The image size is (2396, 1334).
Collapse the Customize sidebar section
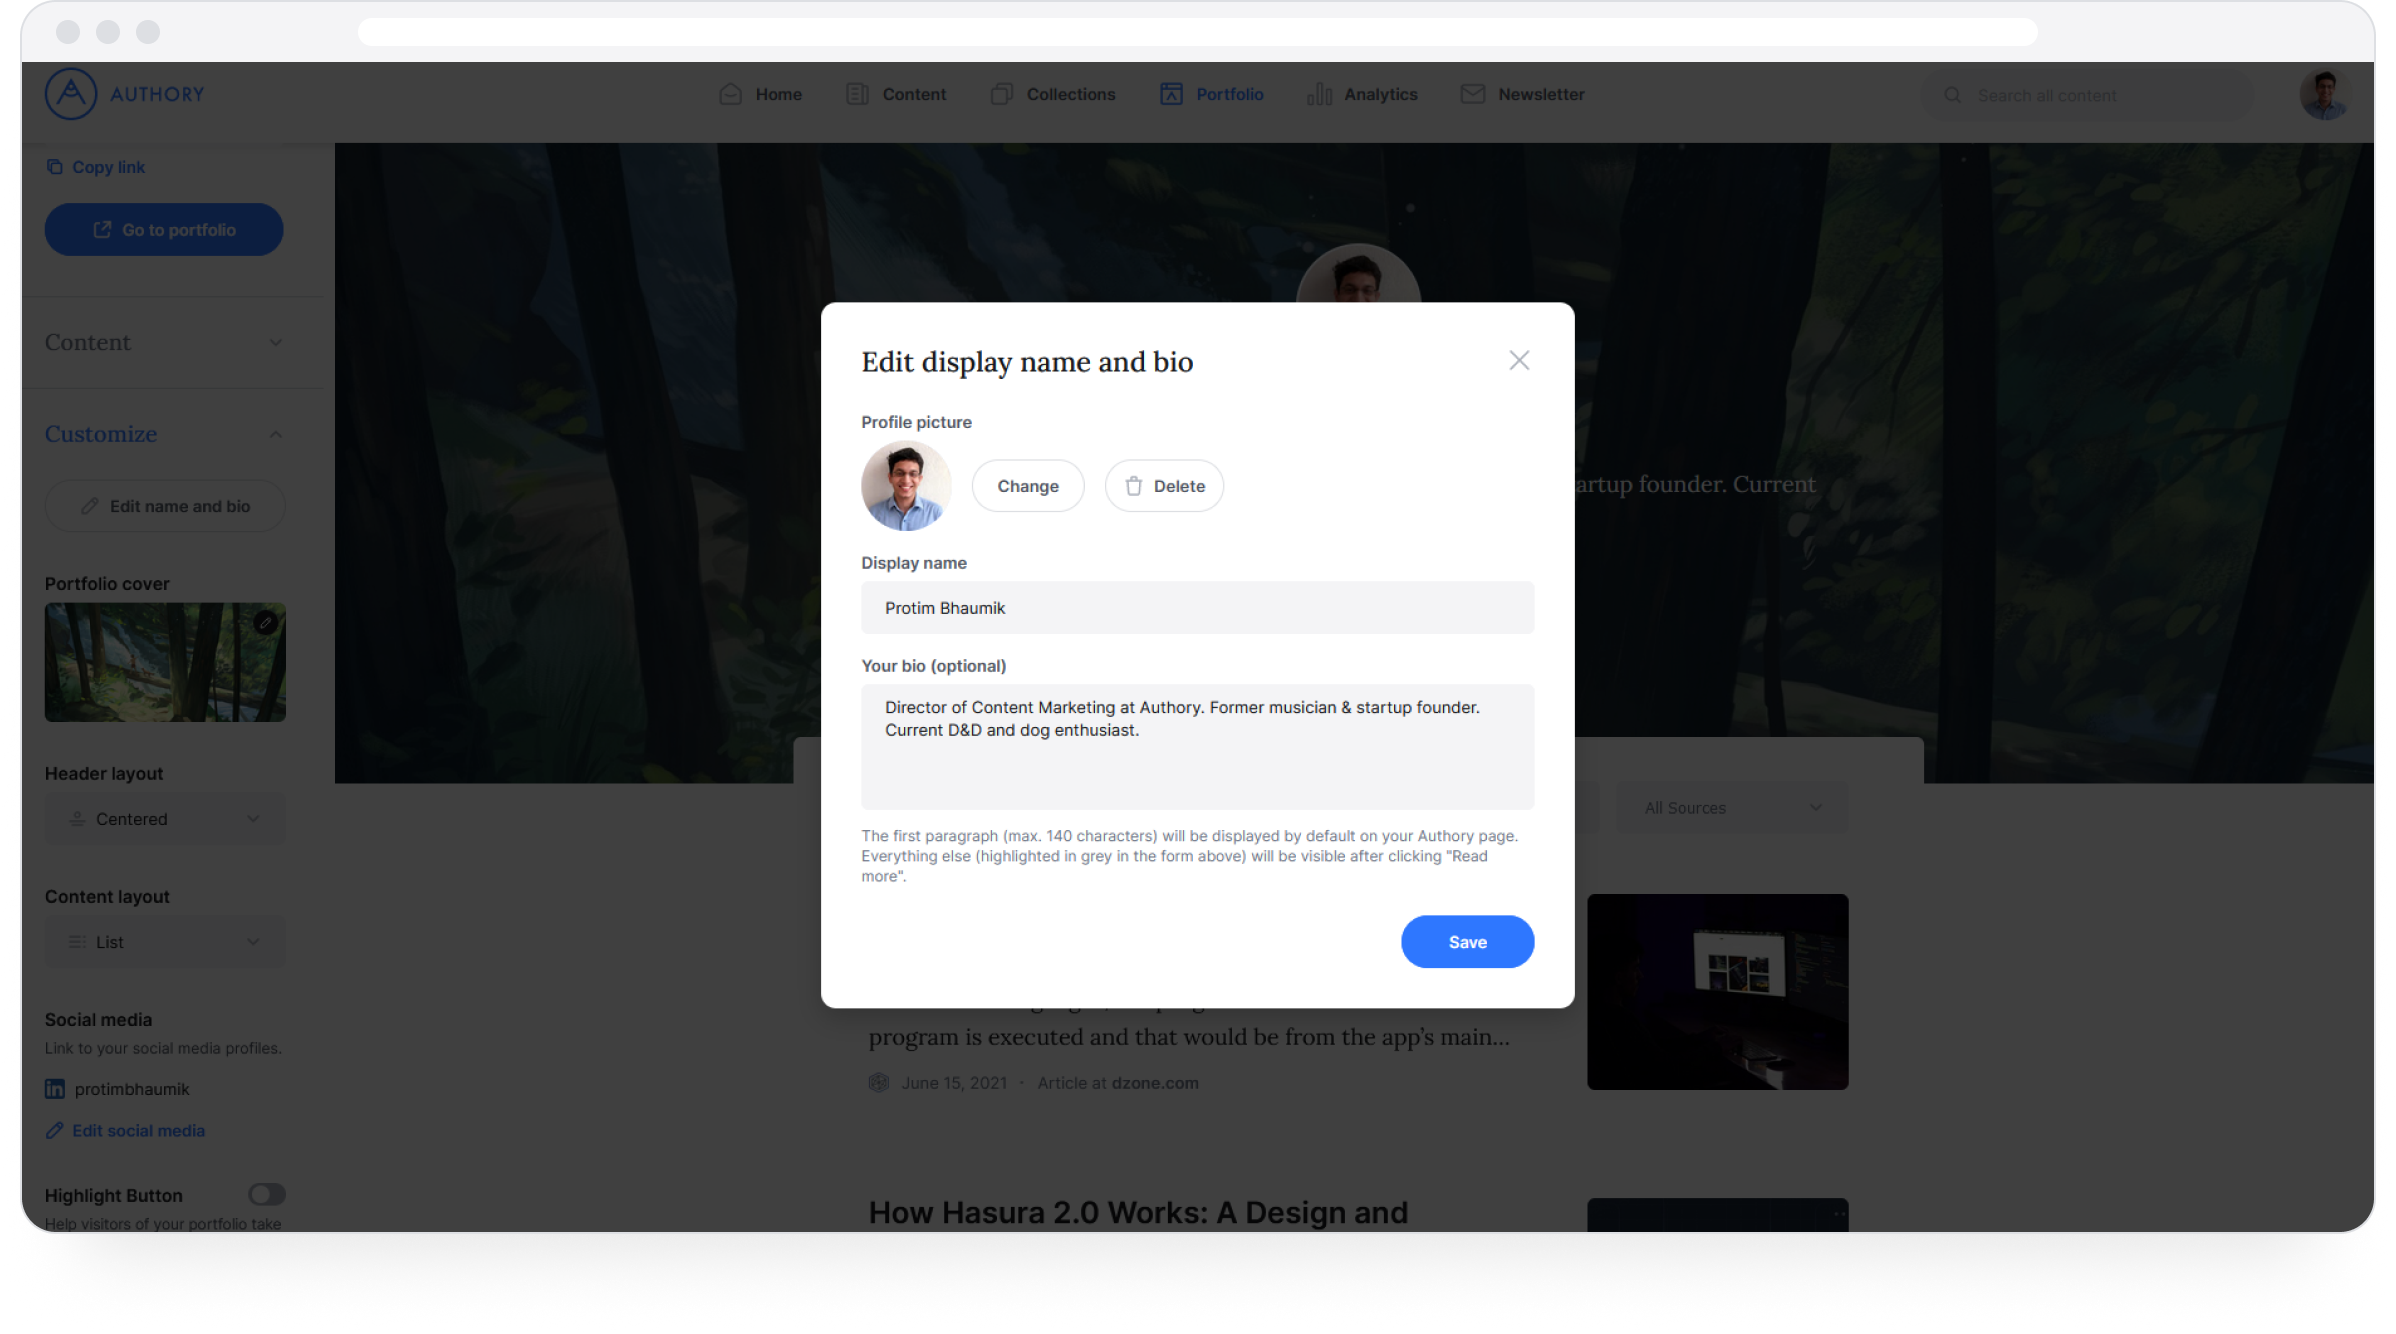click(x=164, y=435)
